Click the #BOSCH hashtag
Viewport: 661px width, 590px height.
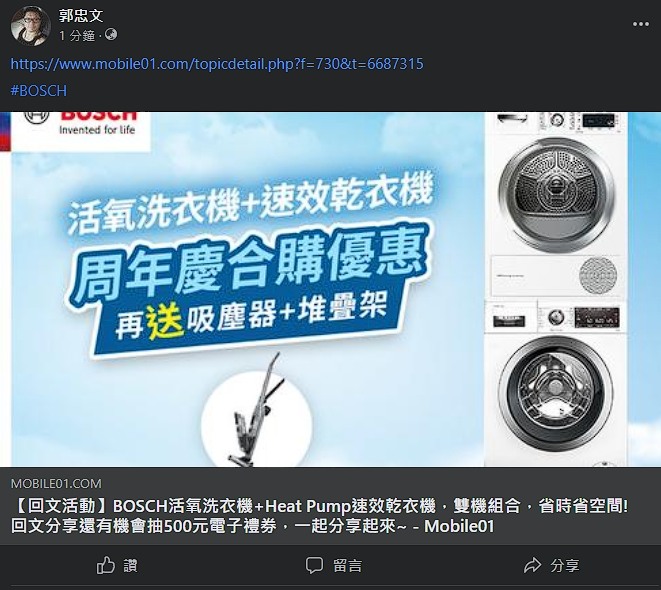[x=38, y=91]
